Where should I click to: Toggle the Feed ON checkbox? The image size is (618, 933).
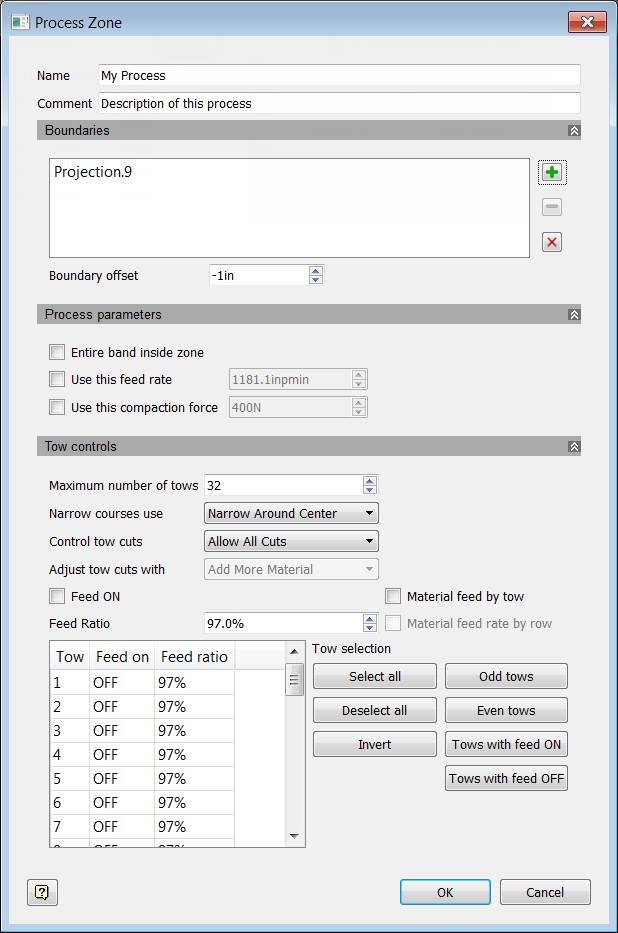[57, 597]
